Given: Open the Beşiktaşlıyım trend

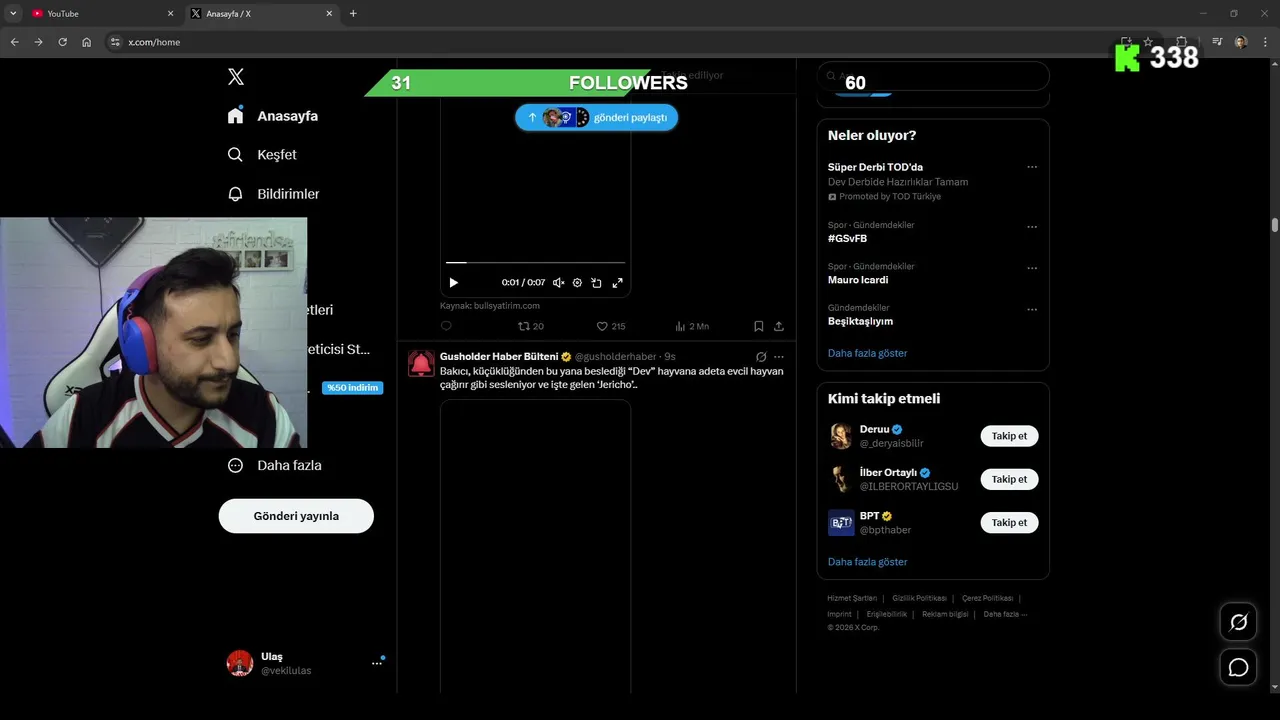Looking at the screenshot, I should (x=860, y=321).
